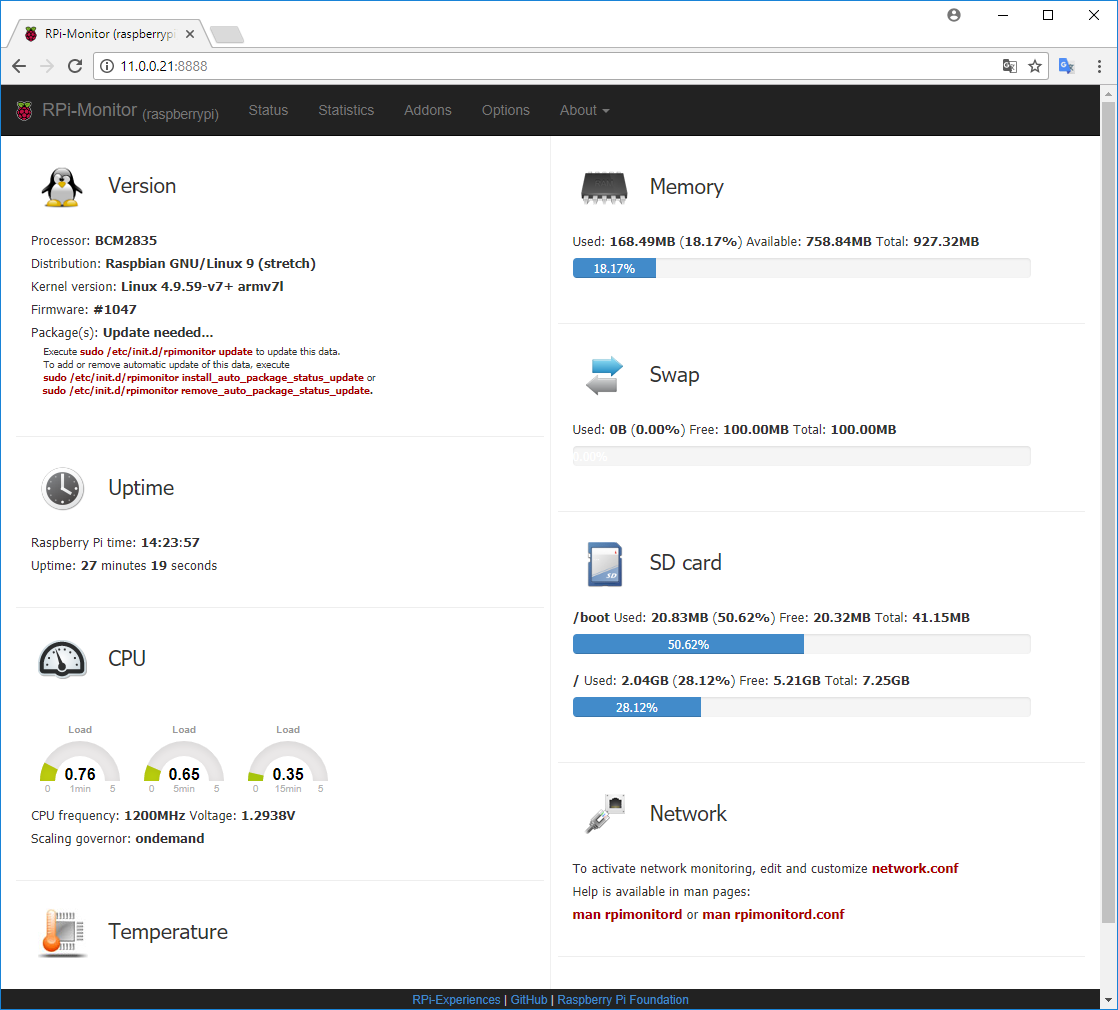Click the SD card icon
1118x1010 pixels.
coord(605,564)
